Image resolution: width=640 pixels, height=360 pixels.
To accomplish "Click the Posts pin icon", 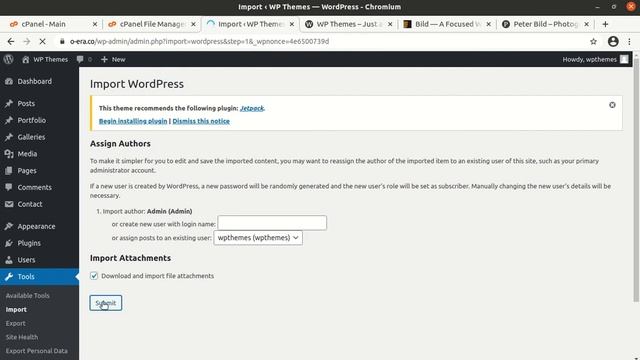I will click(9, 103).
